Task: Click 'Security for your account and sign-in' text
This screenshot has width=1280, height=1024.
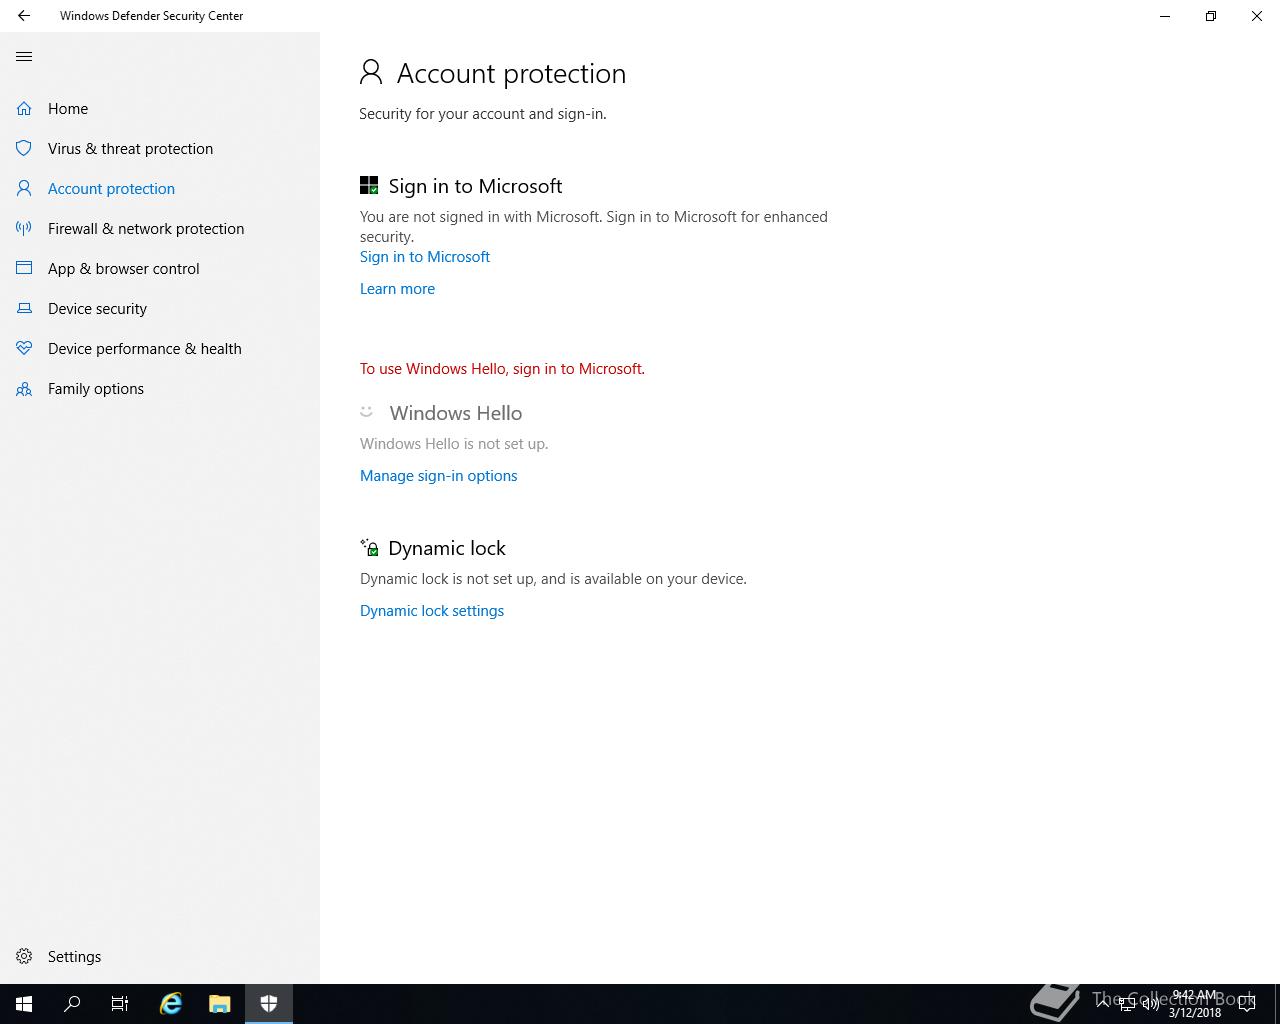Action: [x=483, y=114]
